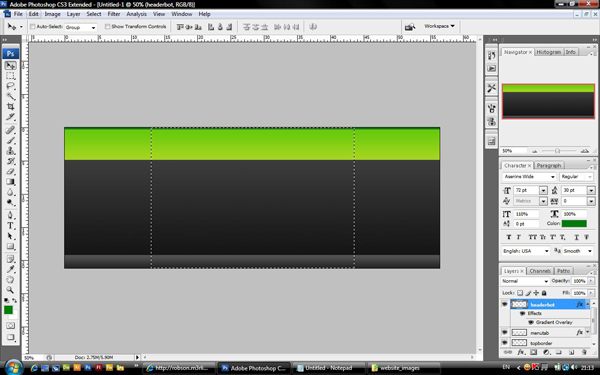This screenshot has height=375, width=600.
Task: Select the Brush tool
Action: 11,140
